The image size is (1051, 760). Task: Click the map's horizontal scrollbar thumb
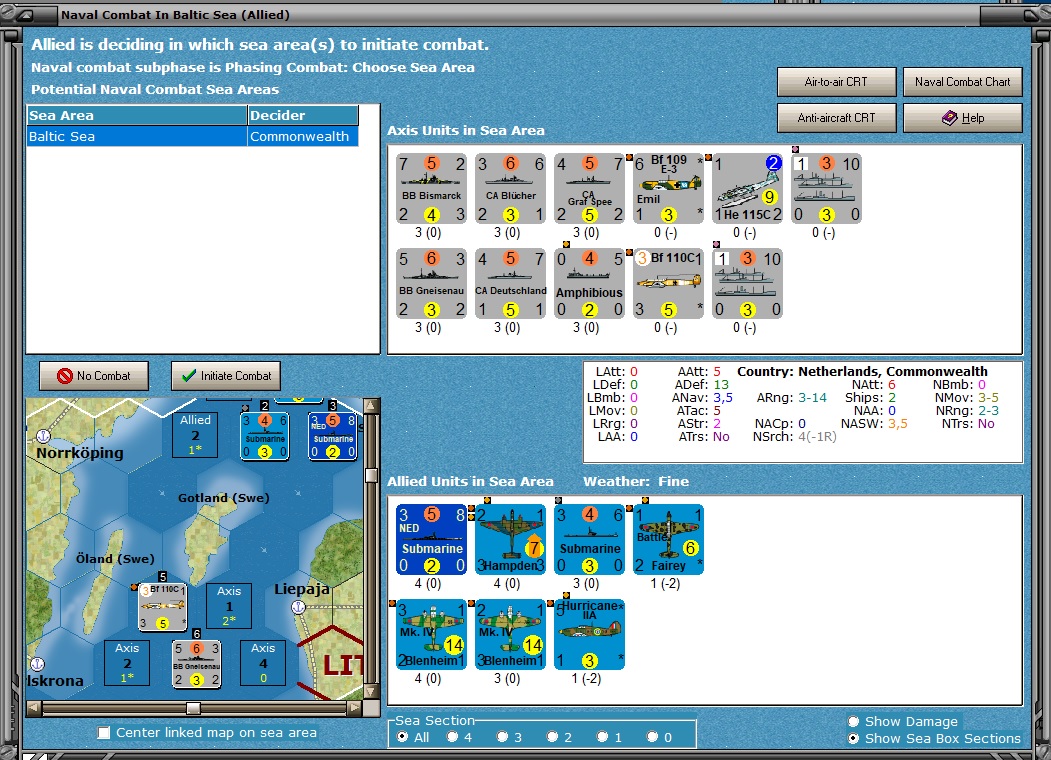point(193,708)
